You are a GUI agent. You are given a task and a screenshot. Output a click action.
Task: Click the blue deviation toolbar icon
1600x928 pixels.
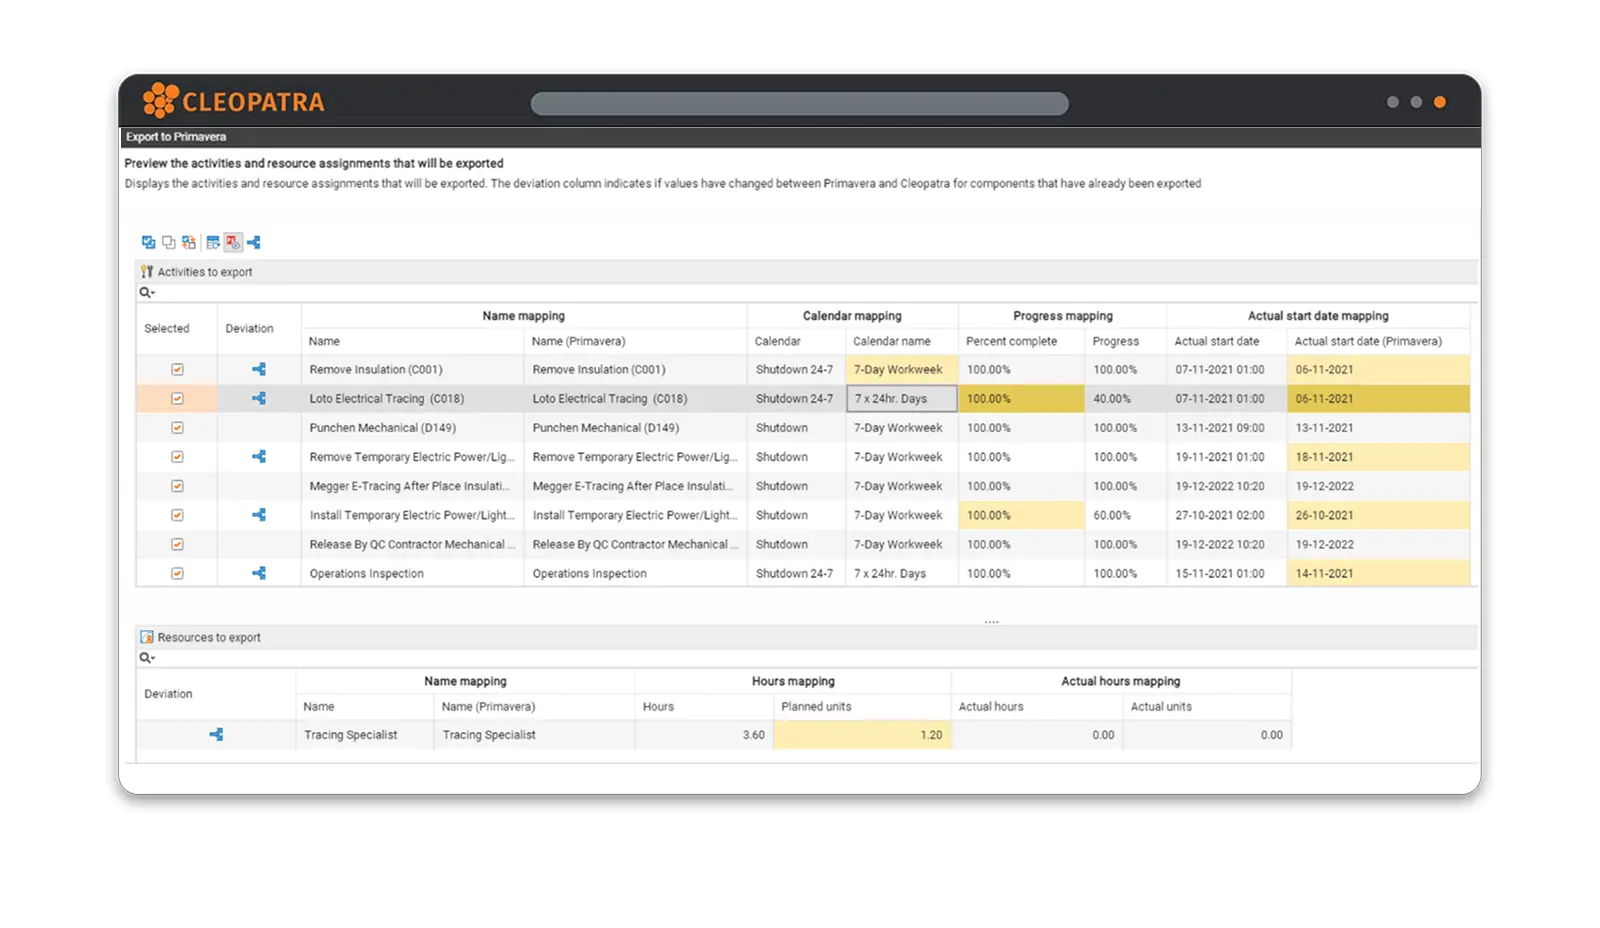tap(254, 242)
